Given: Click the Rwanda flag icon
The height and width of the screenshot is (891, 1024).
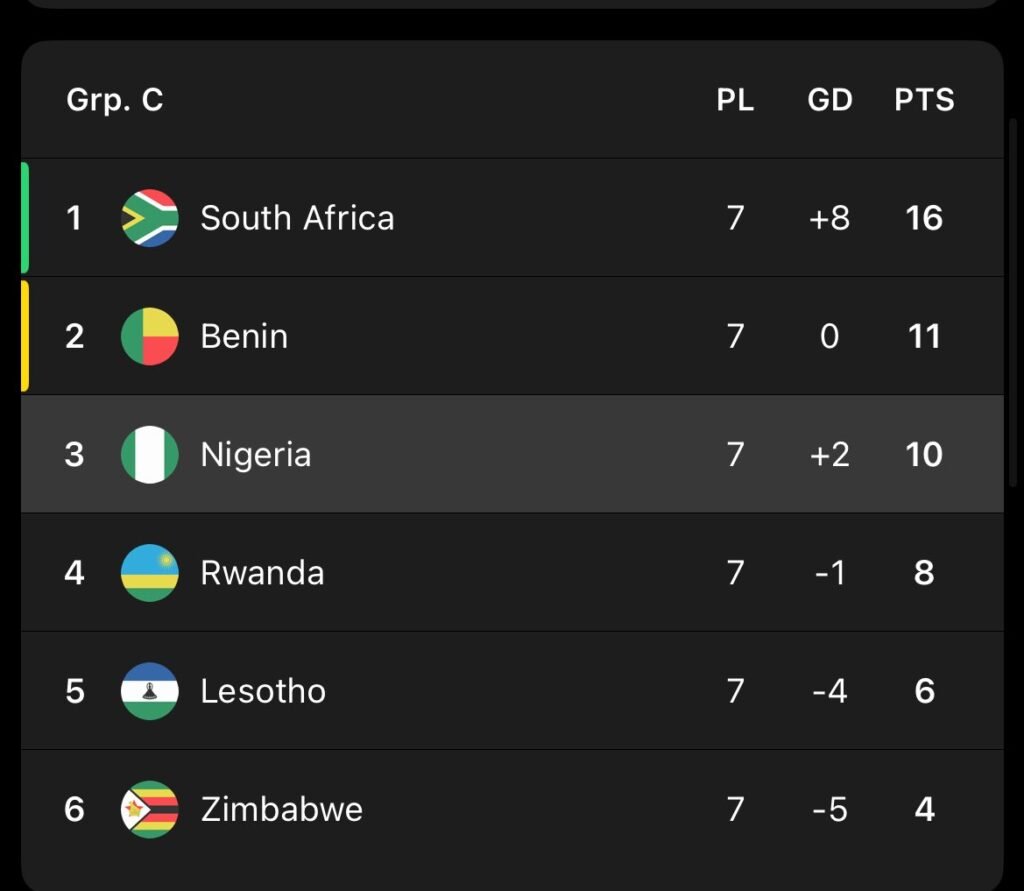Looking at the screenshot, I should (150, 573).
